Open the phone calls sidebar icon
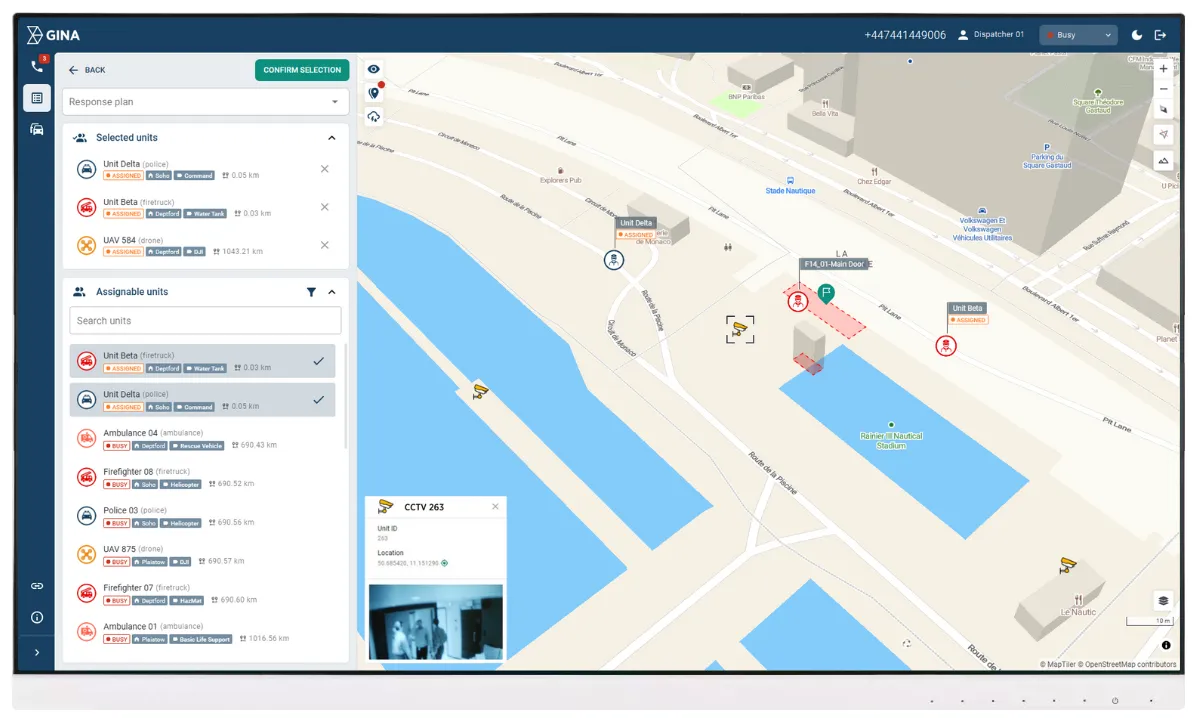Viewport: 1200px width, 718px height. tap(37, 66)
